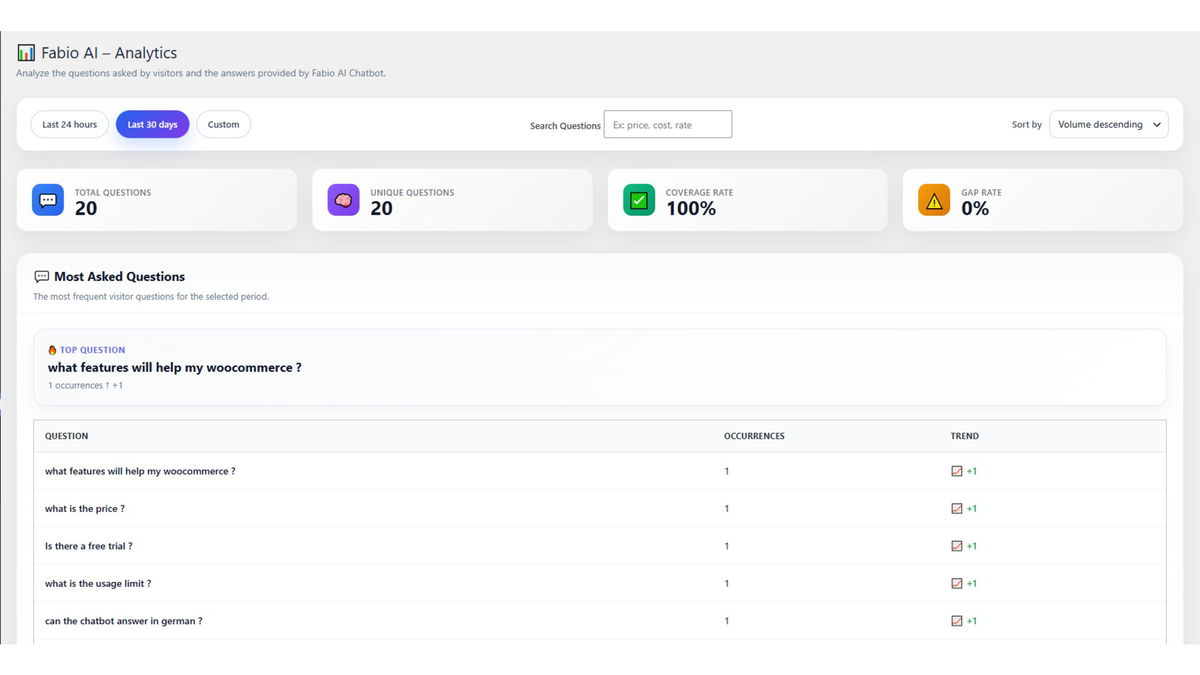Click the OCCURRENCES column header
The height and width of the screenshot is (675, 1200).
point(754,436)
